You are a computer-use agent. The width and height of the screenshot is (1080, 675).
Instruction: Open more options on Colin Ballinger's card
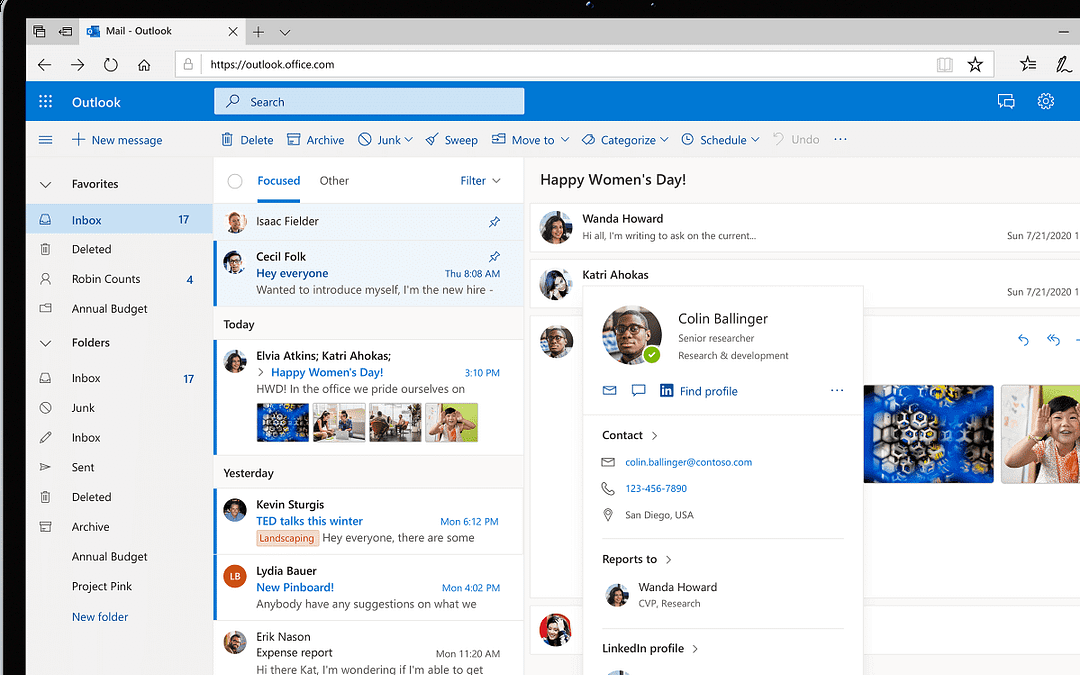click(837, 391)
